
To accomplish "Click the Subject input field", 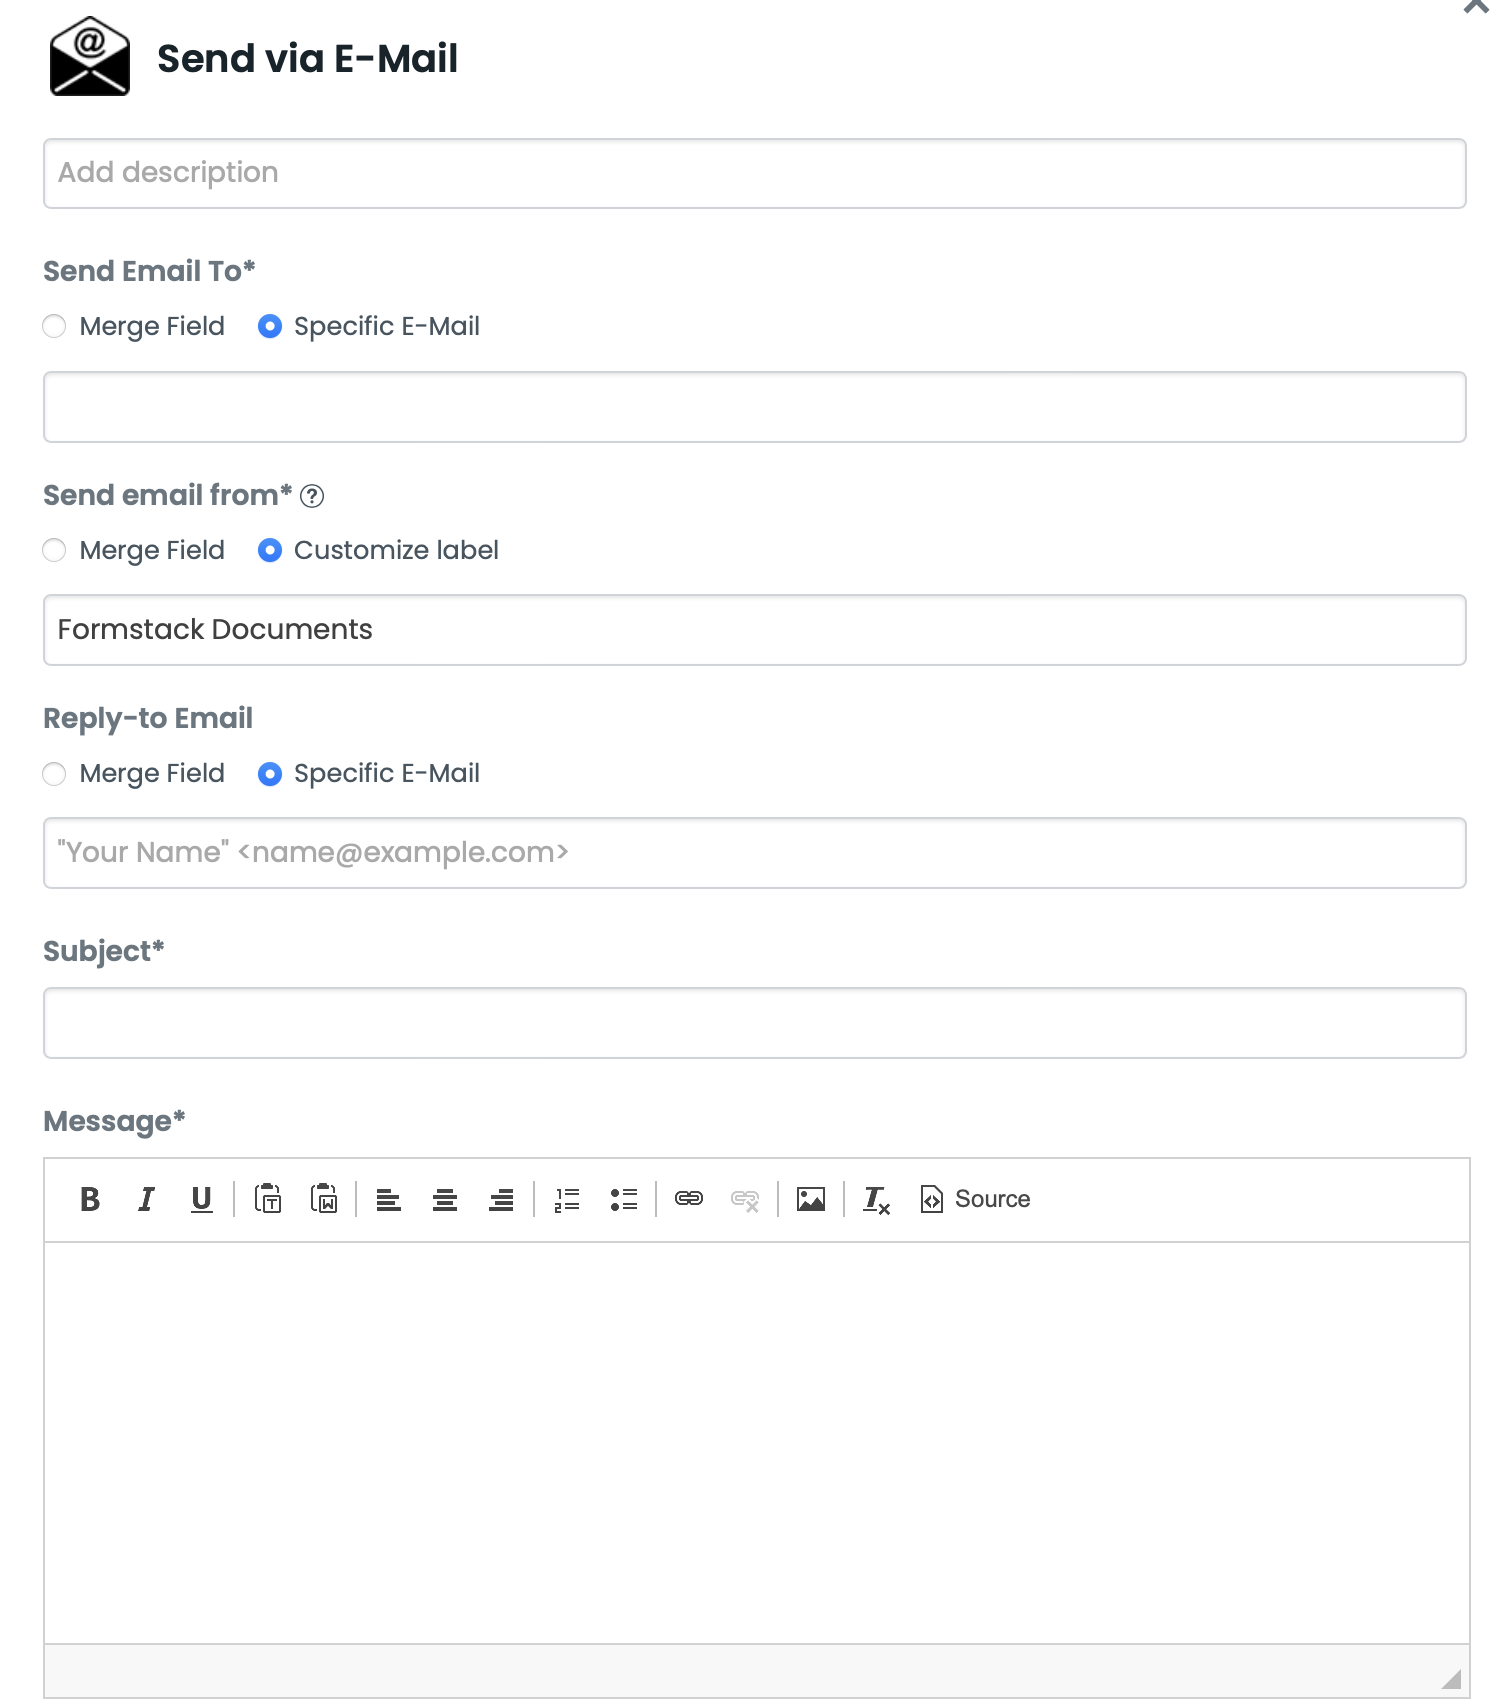I will (755, 1023).
